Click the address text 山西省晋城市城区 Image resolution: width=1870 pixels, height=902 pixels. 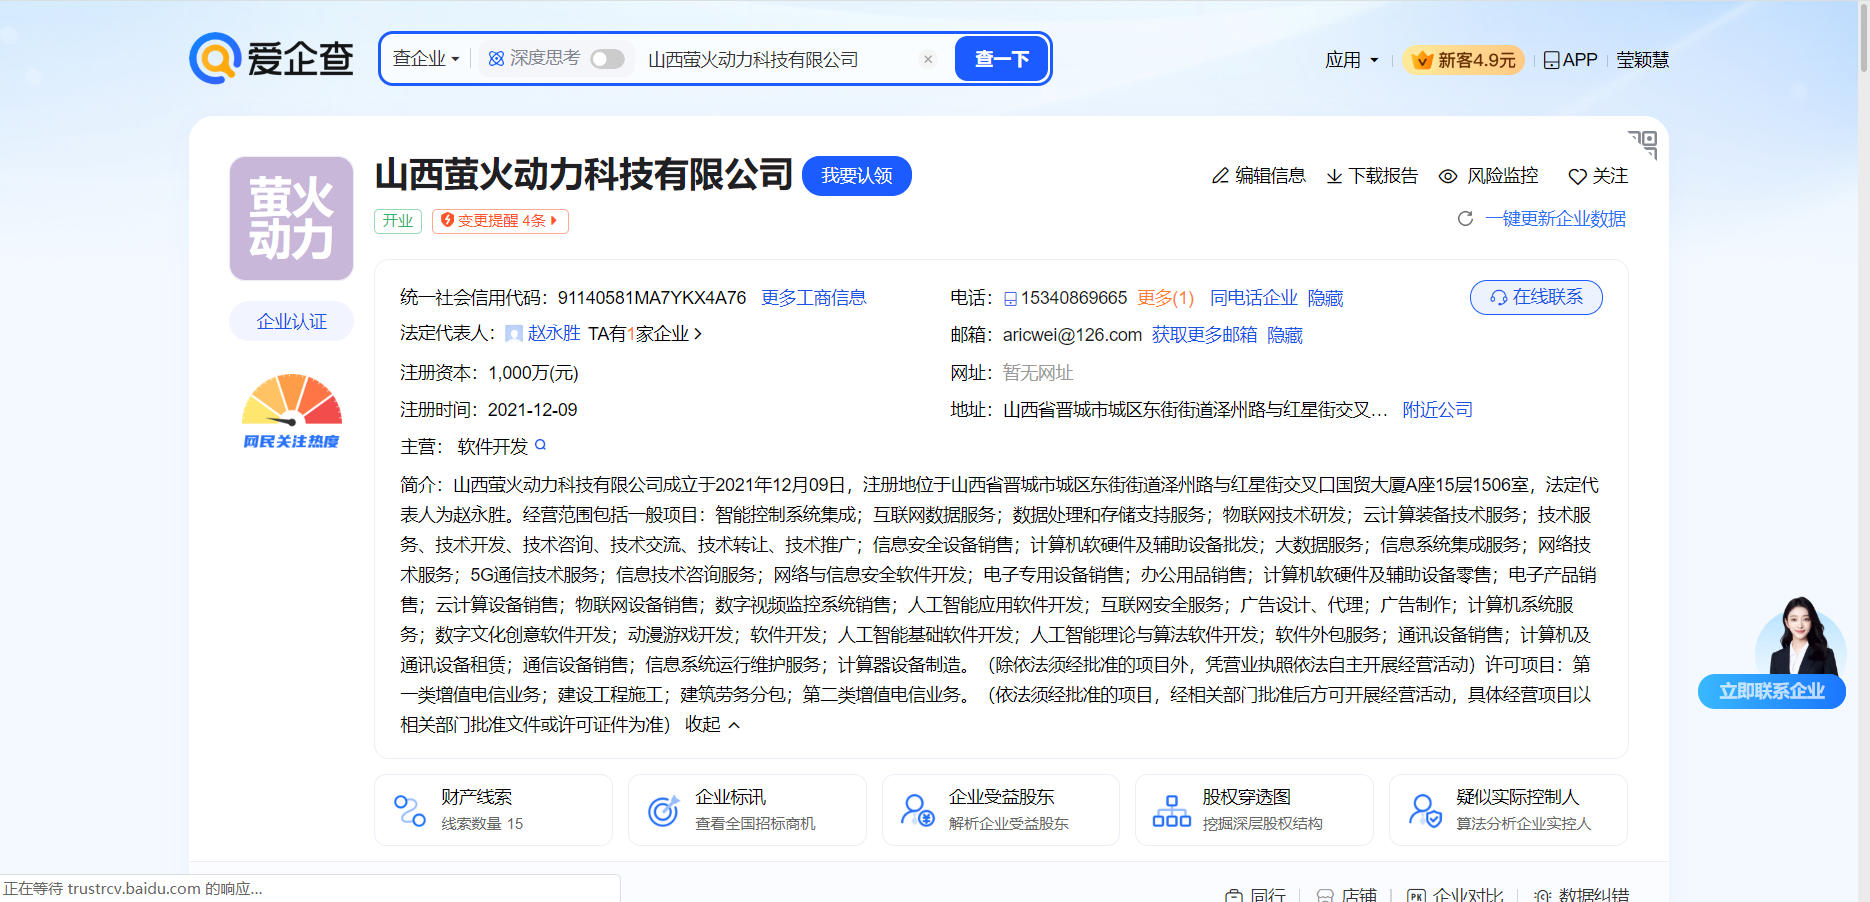tap(1195, 410)
